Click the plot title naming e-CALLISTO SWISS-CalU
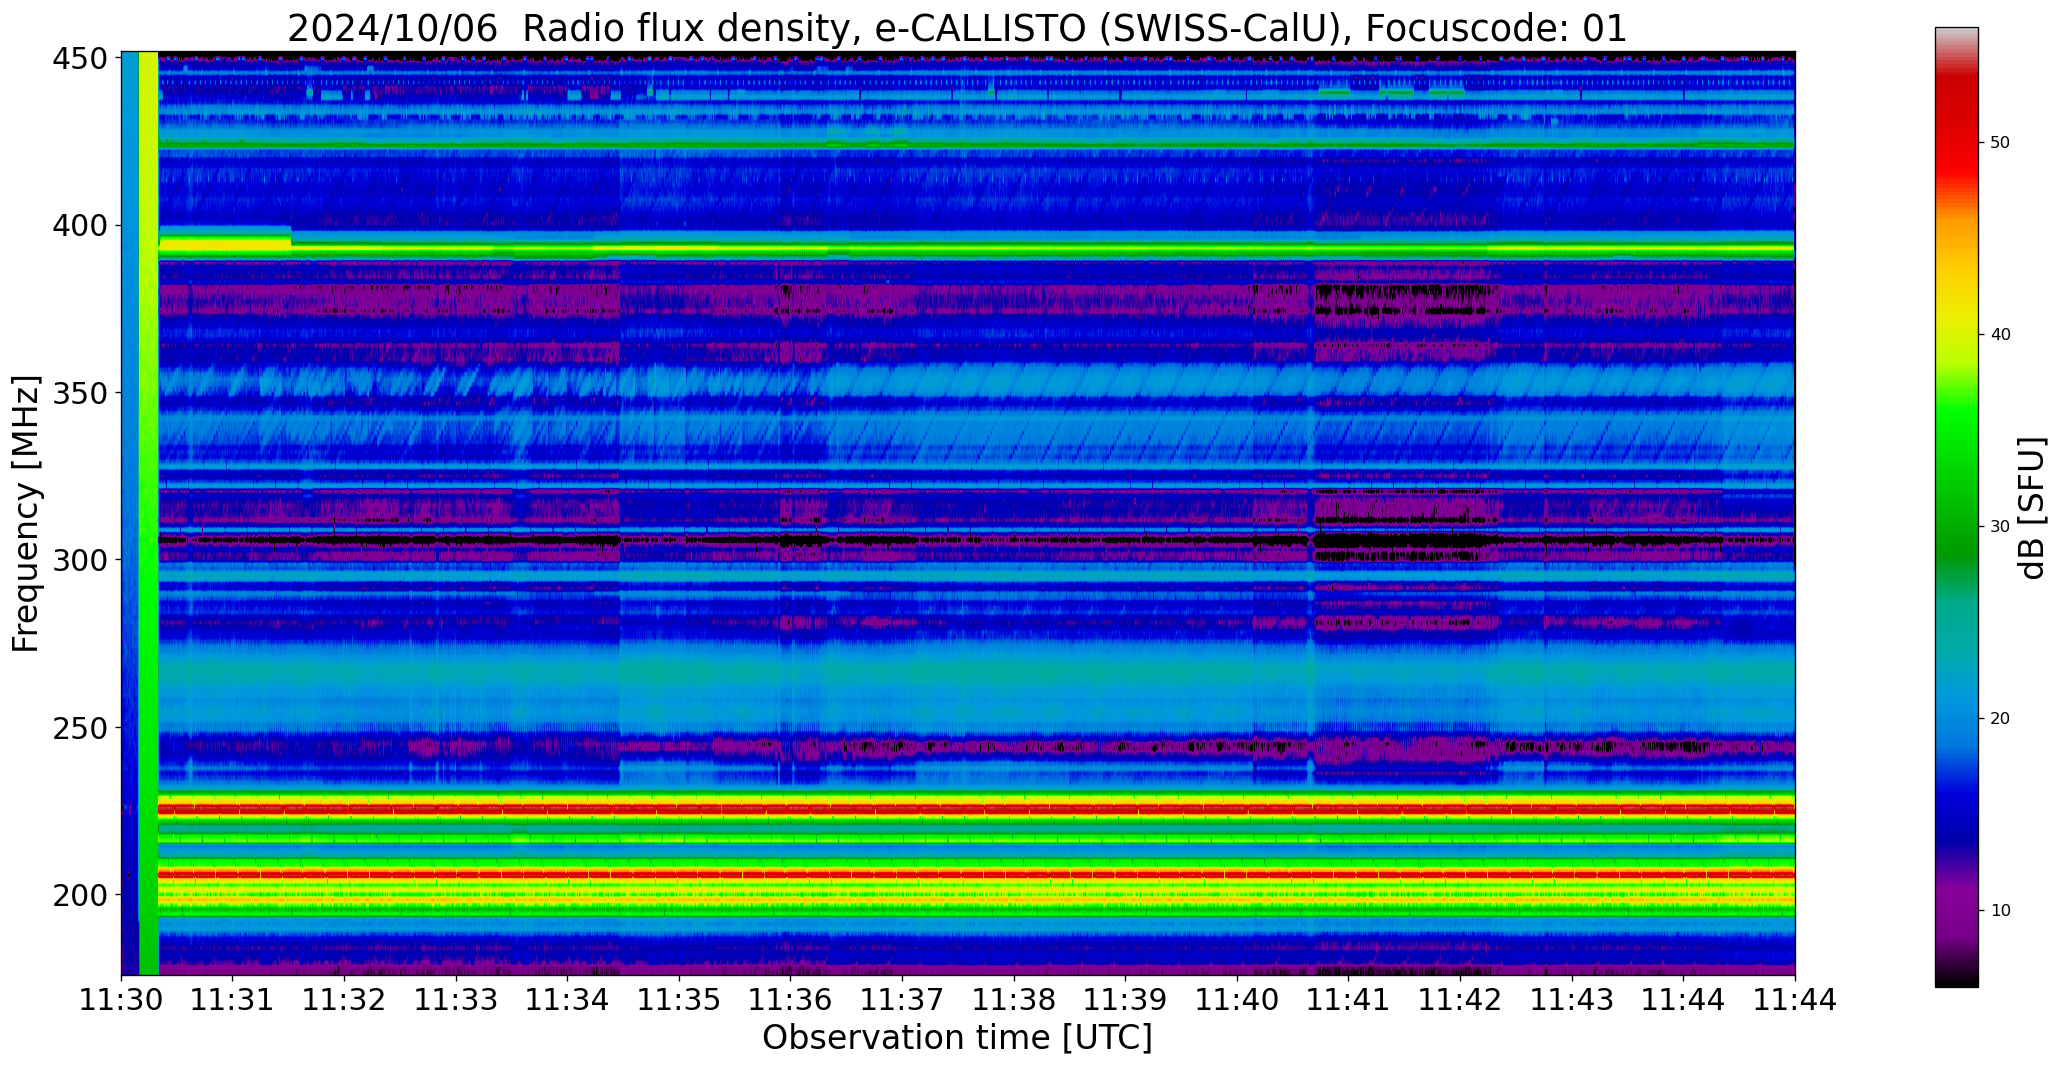 (957, 28)
